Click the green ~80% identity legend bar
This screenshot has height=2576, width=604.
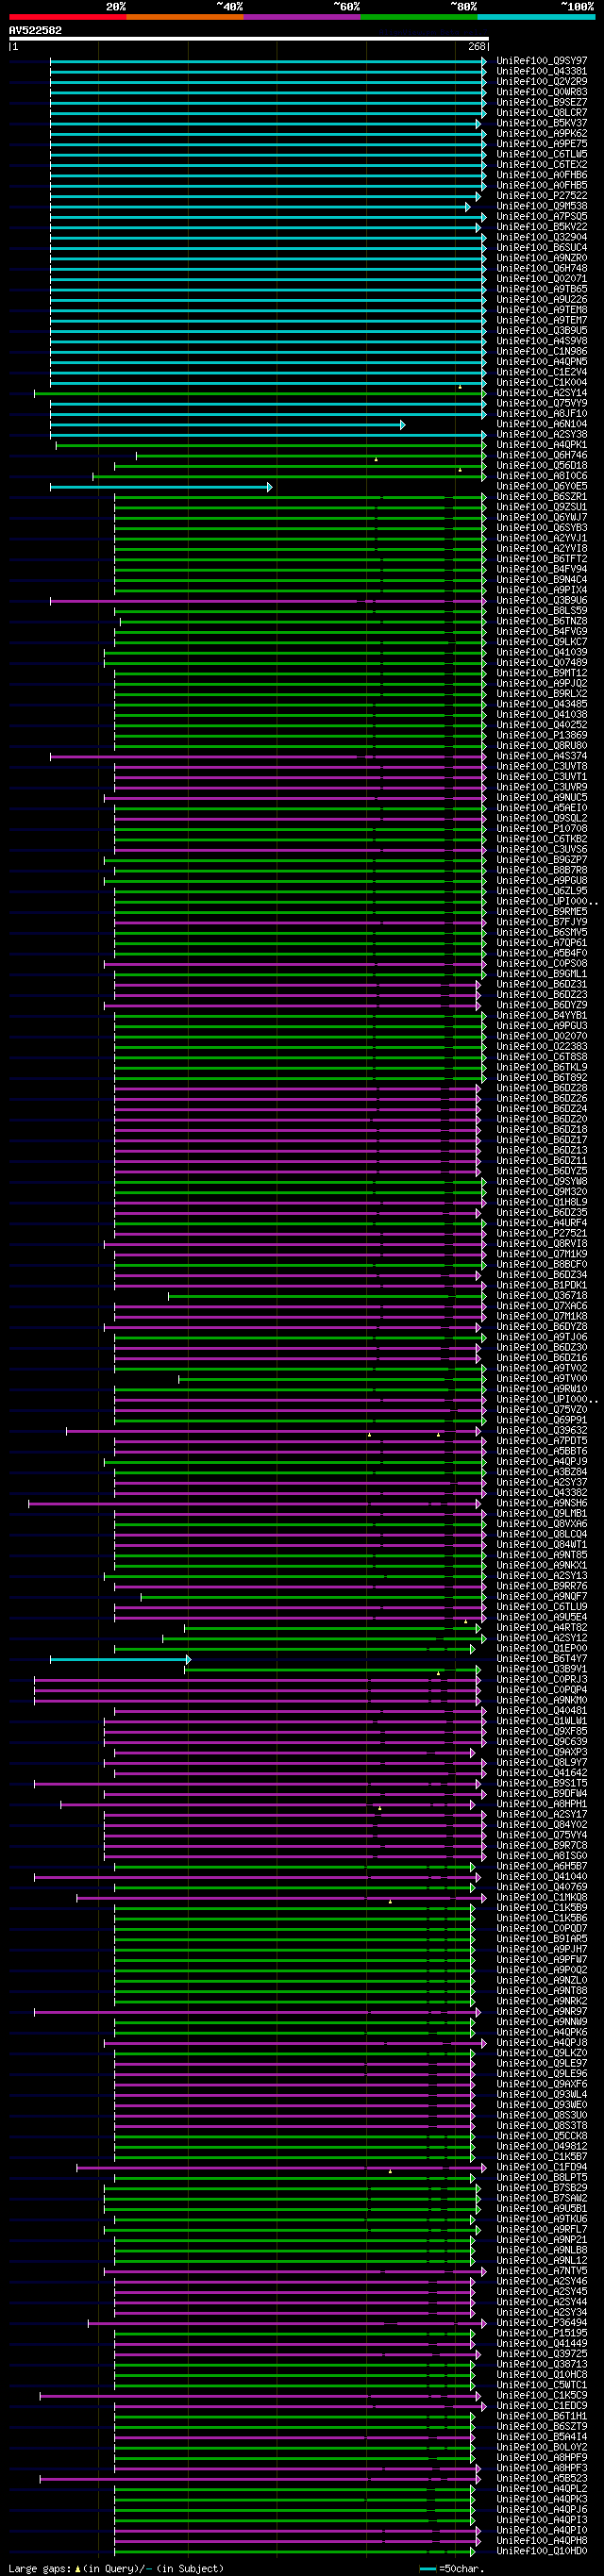419,17
